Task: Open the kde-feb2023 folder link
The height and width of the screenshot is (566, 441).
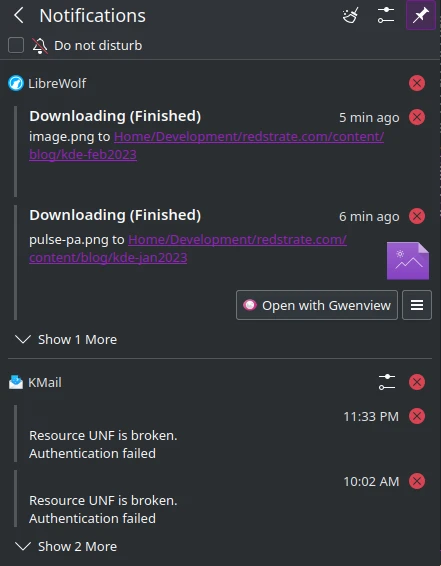Action: [206, 145]
